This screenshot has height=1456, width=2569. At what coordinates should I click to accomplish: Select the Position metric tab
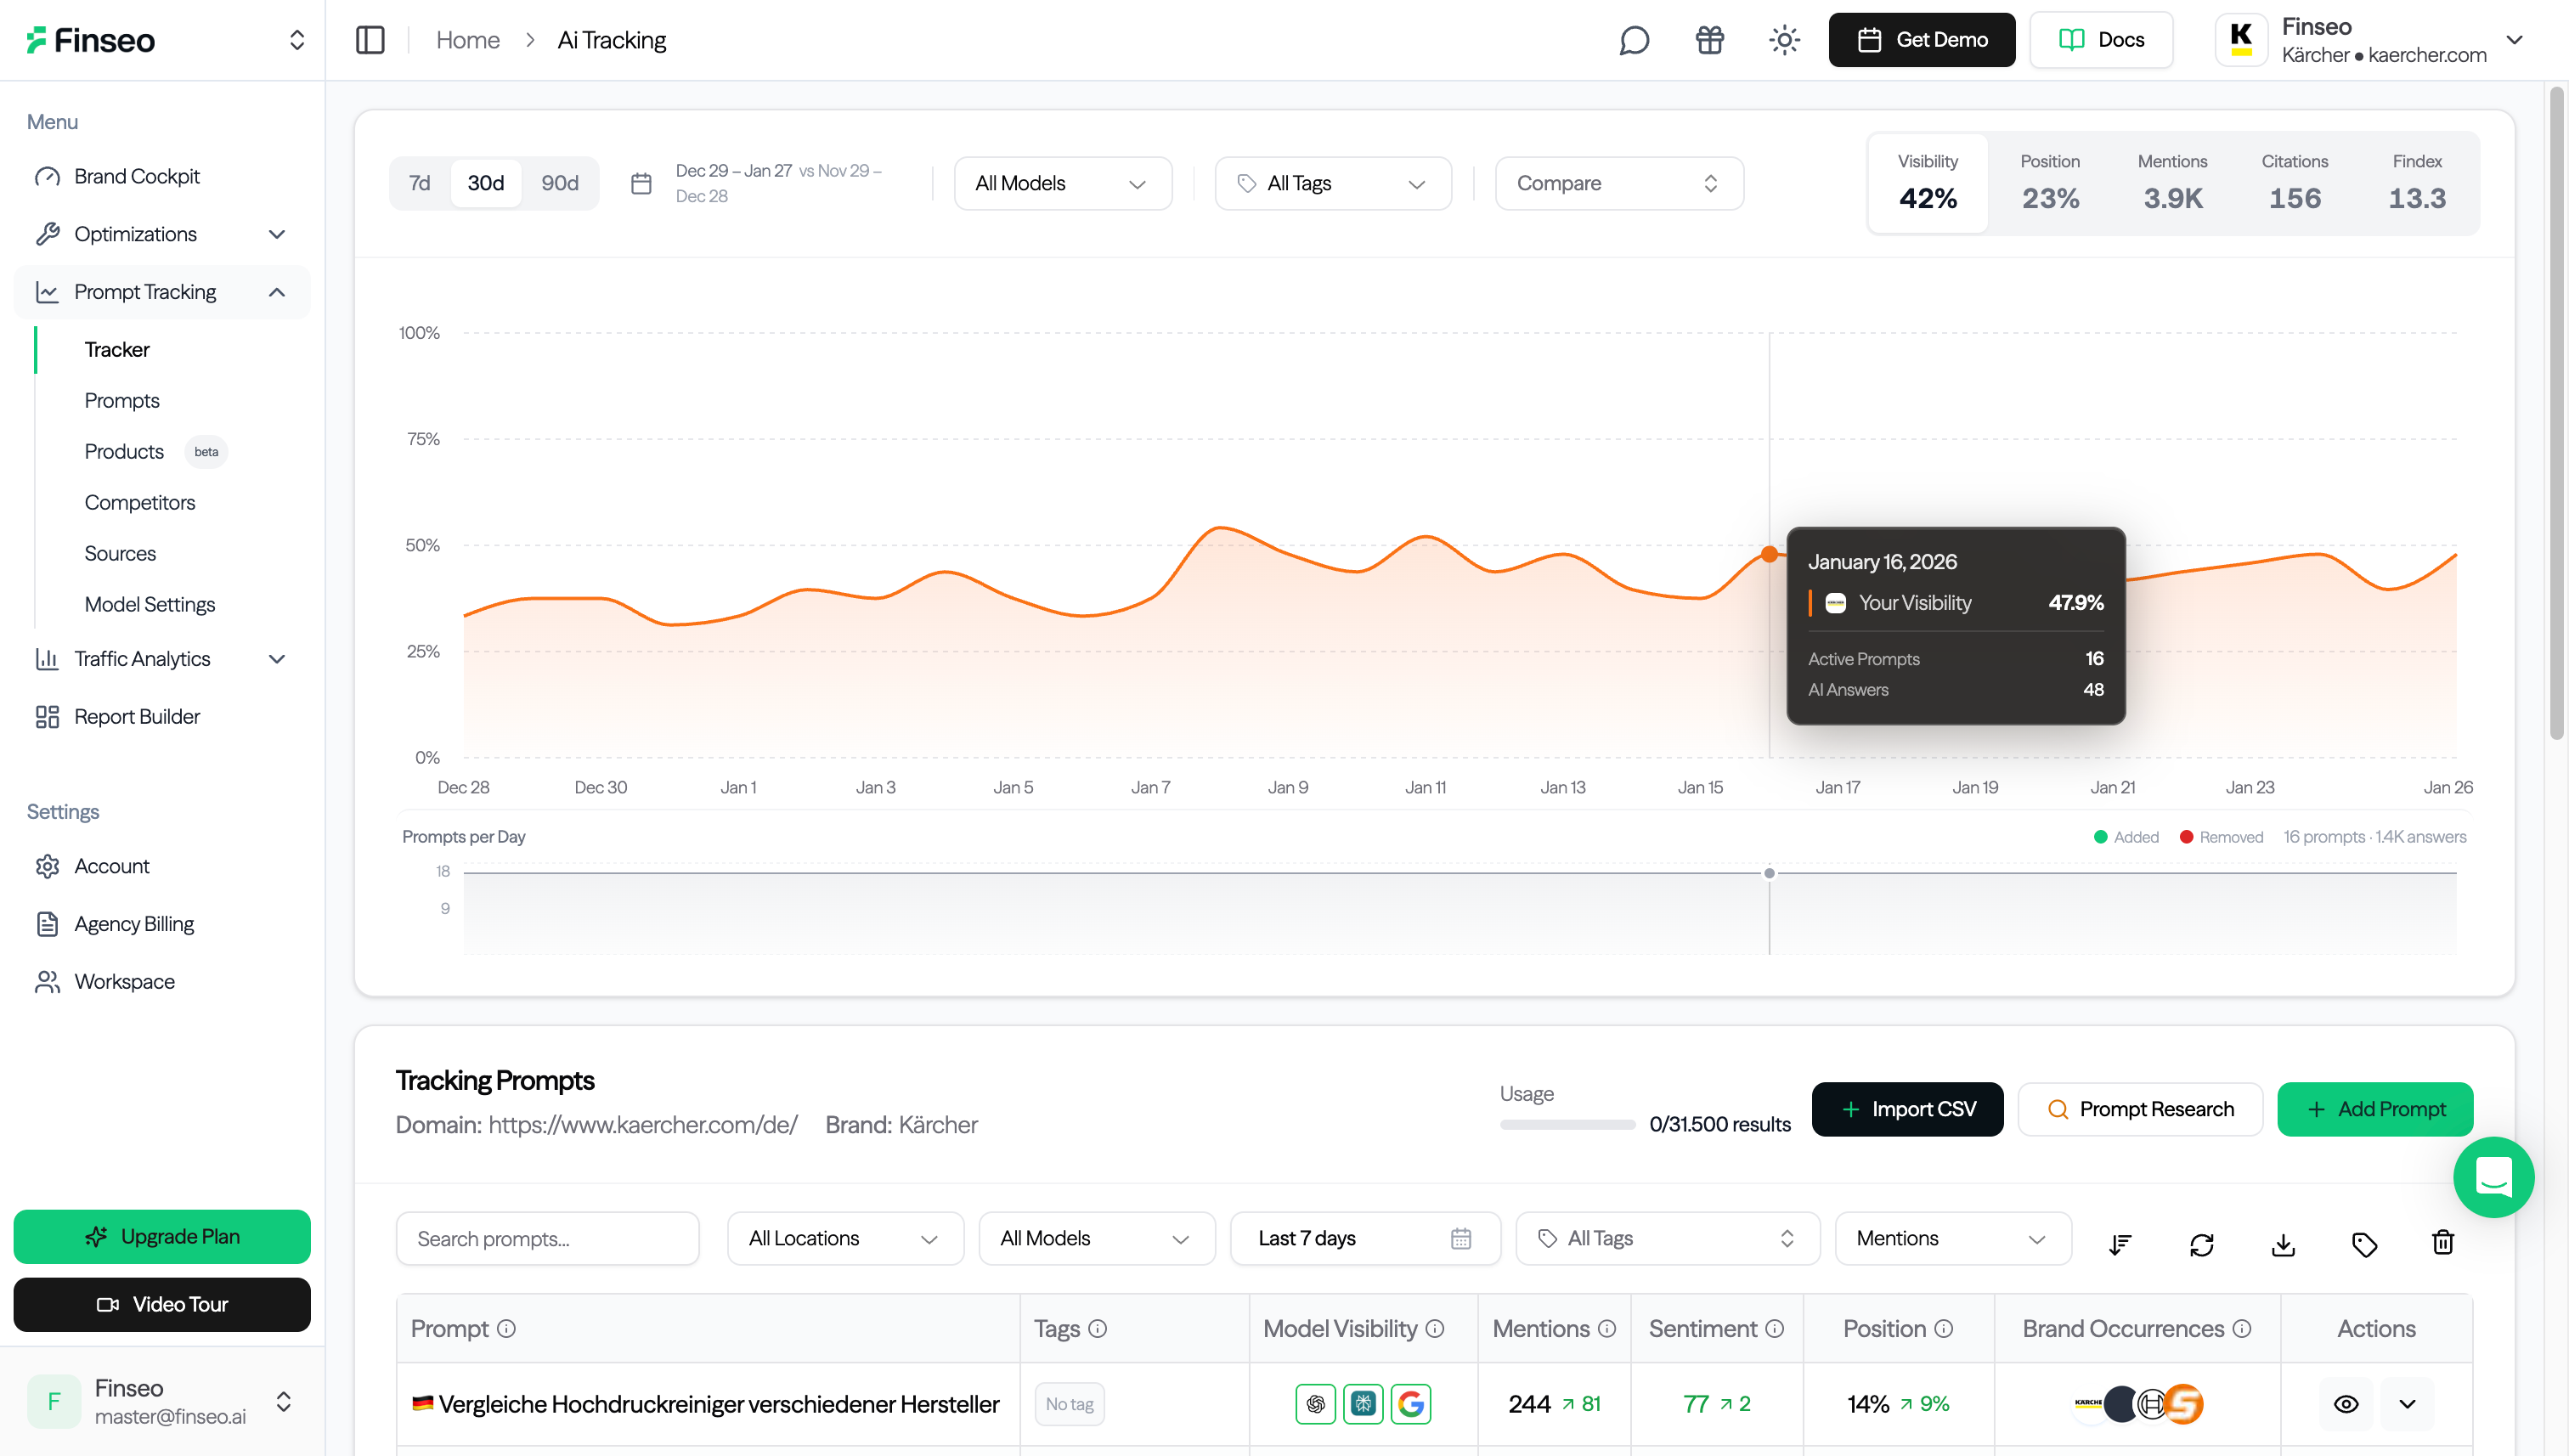[2049, 182]
